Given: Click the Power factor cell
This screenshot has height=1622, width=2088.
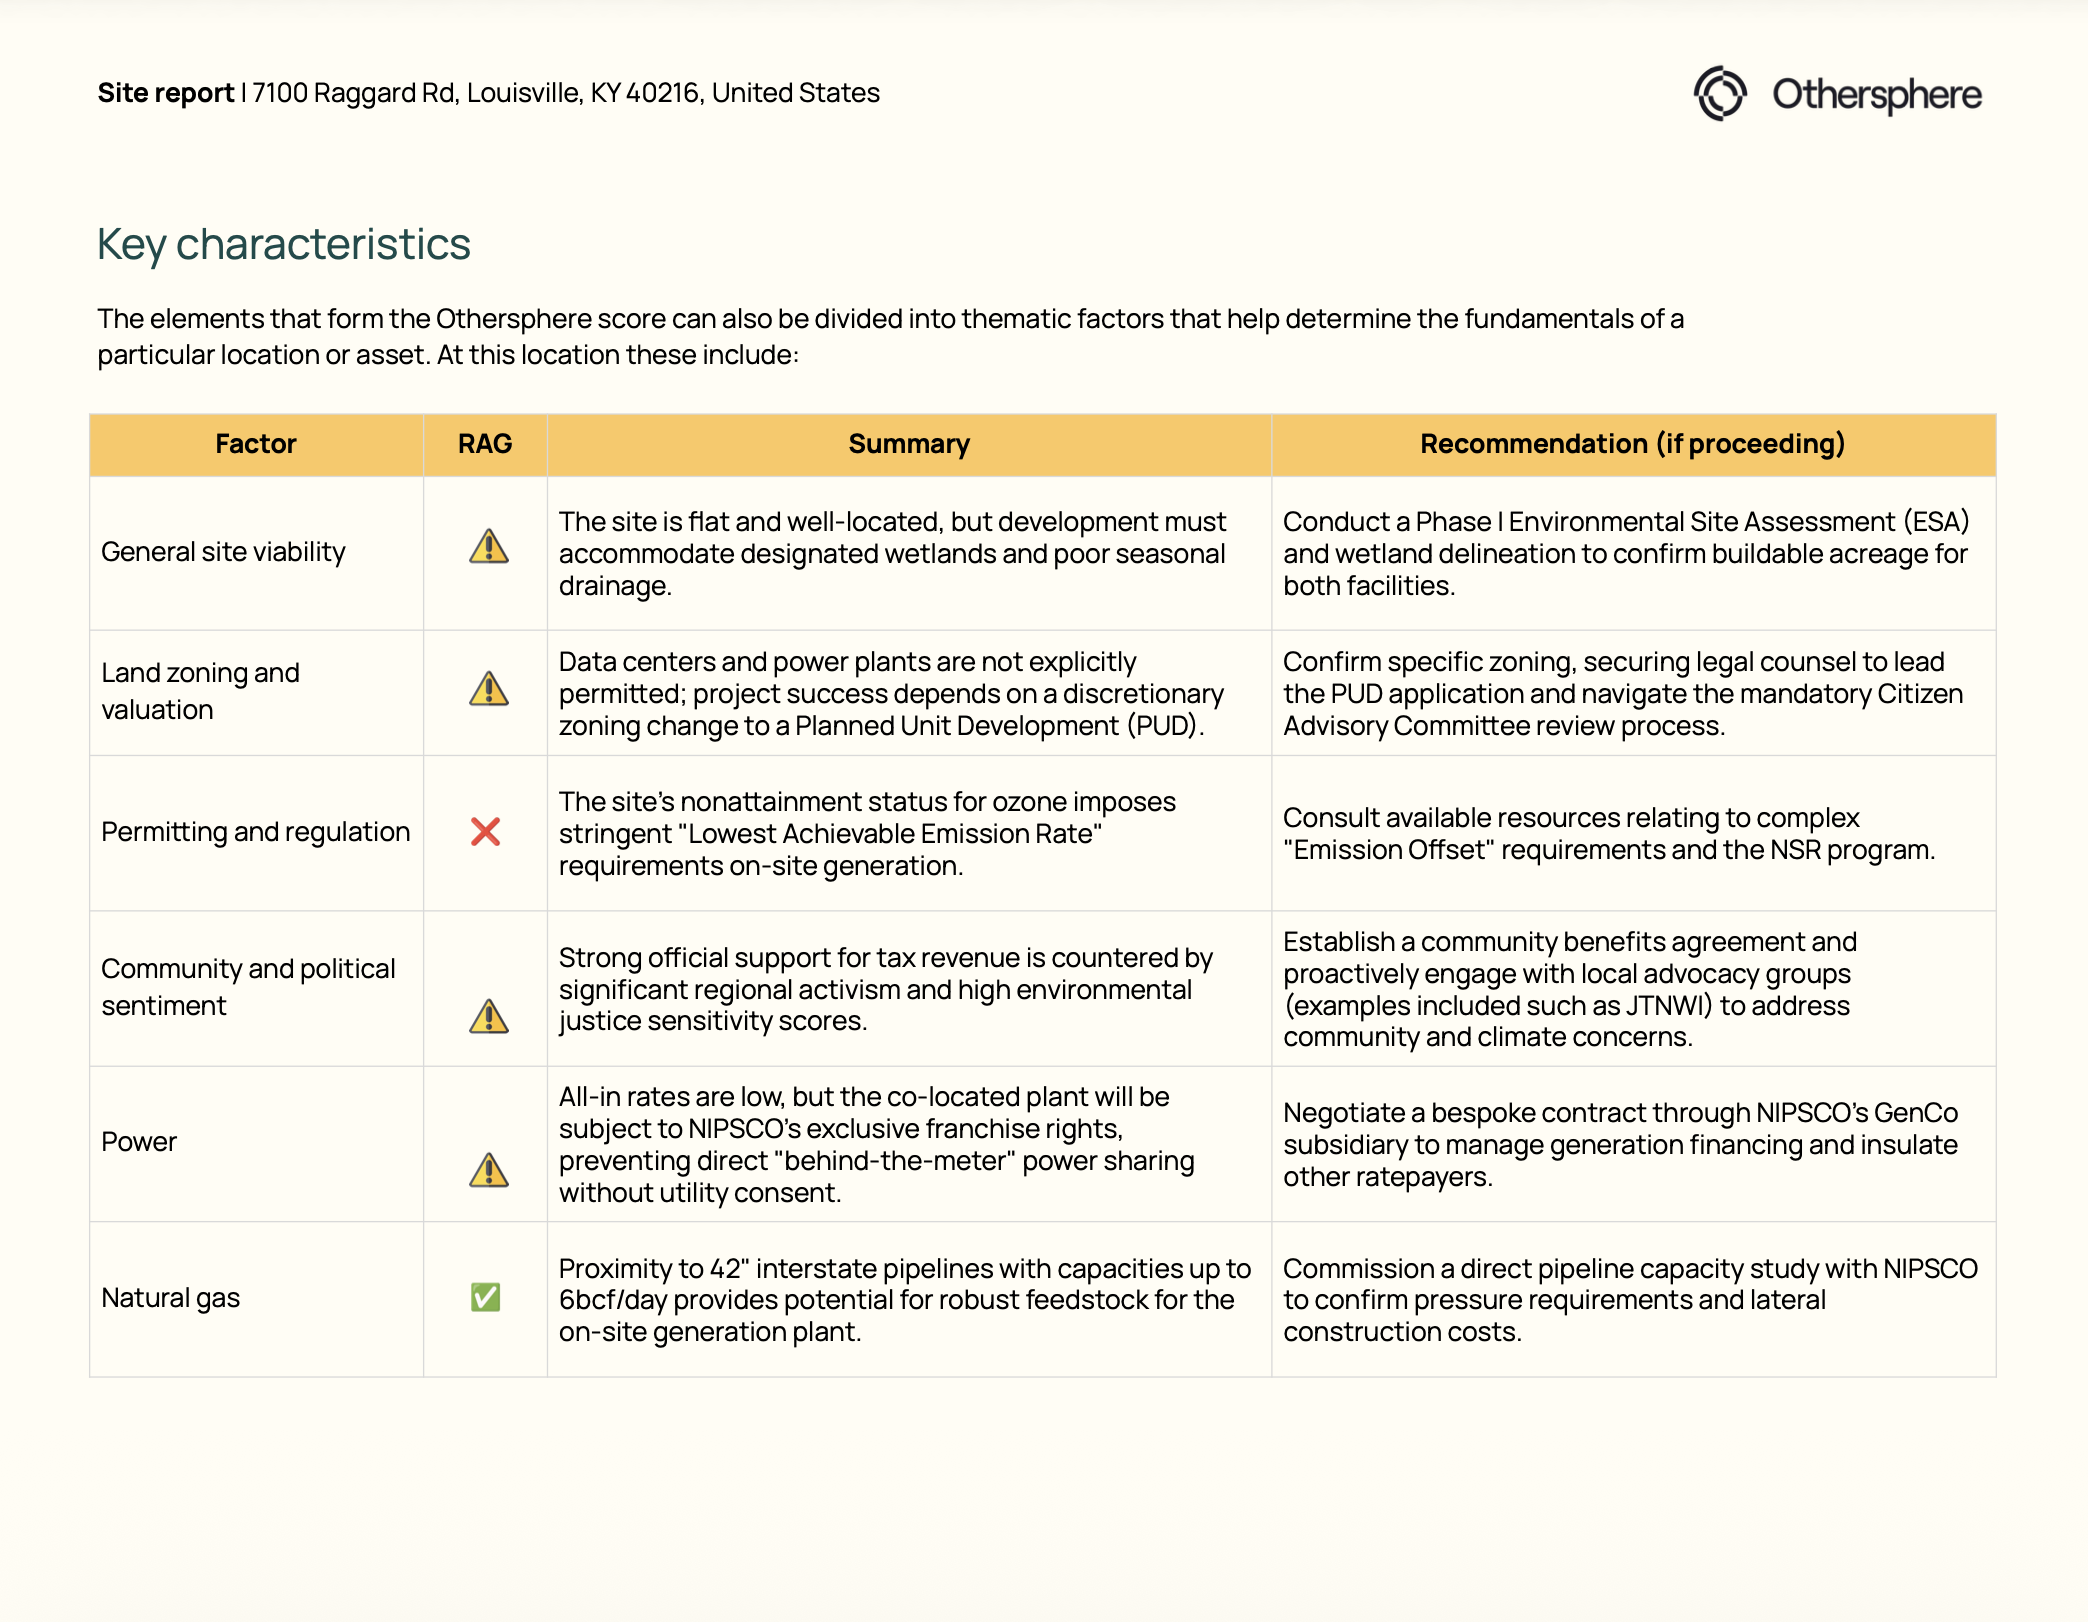Looking at the screenshot, I should (x=139, y=1142).
